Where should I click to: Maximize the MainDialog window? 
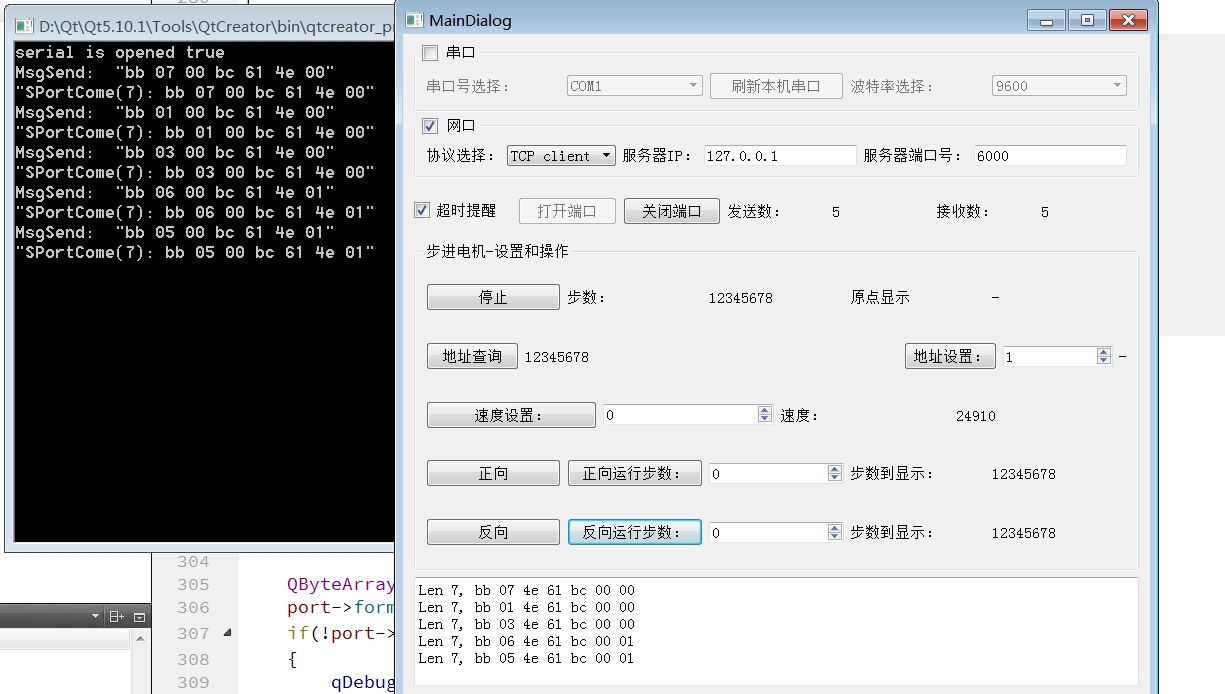[x=1087, y=20]
